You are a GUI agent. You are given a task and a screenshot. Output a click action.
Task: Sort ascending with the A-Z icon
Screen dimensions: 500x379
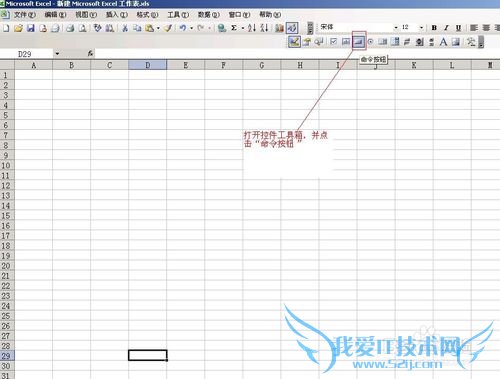[252, 28]
